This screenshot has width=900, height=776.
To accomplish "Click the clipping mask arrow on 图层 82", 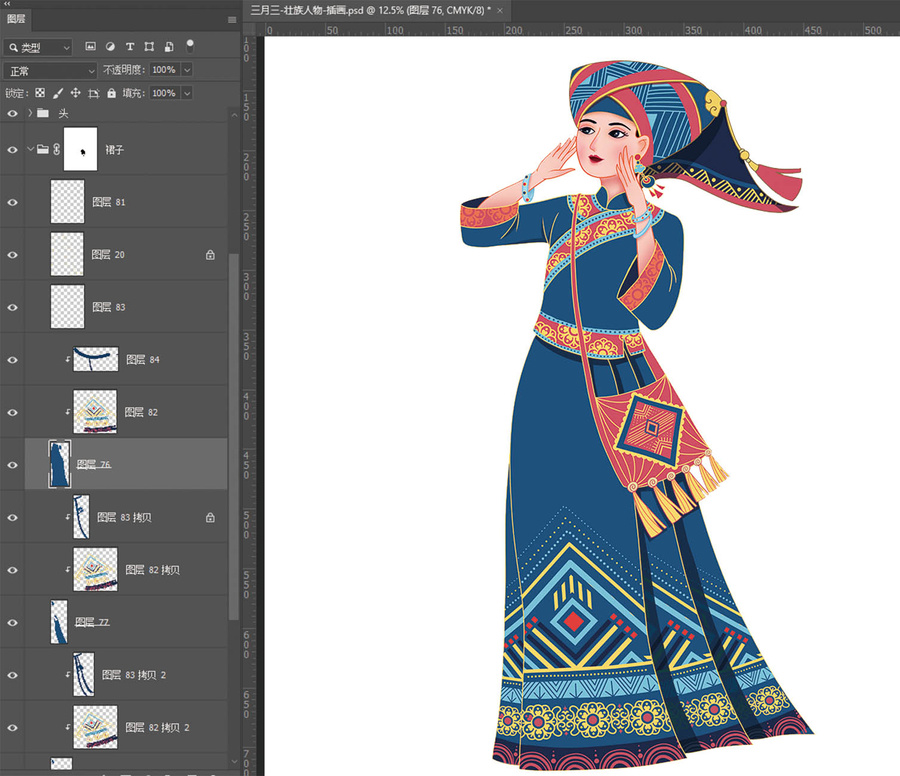I will click(x=68, y=412).
